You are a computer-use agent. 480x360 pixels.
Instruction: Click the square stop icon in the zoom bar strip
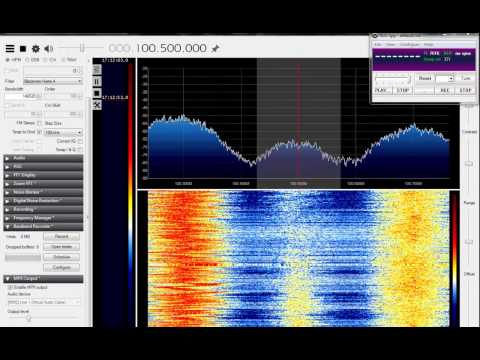point(97,93)
